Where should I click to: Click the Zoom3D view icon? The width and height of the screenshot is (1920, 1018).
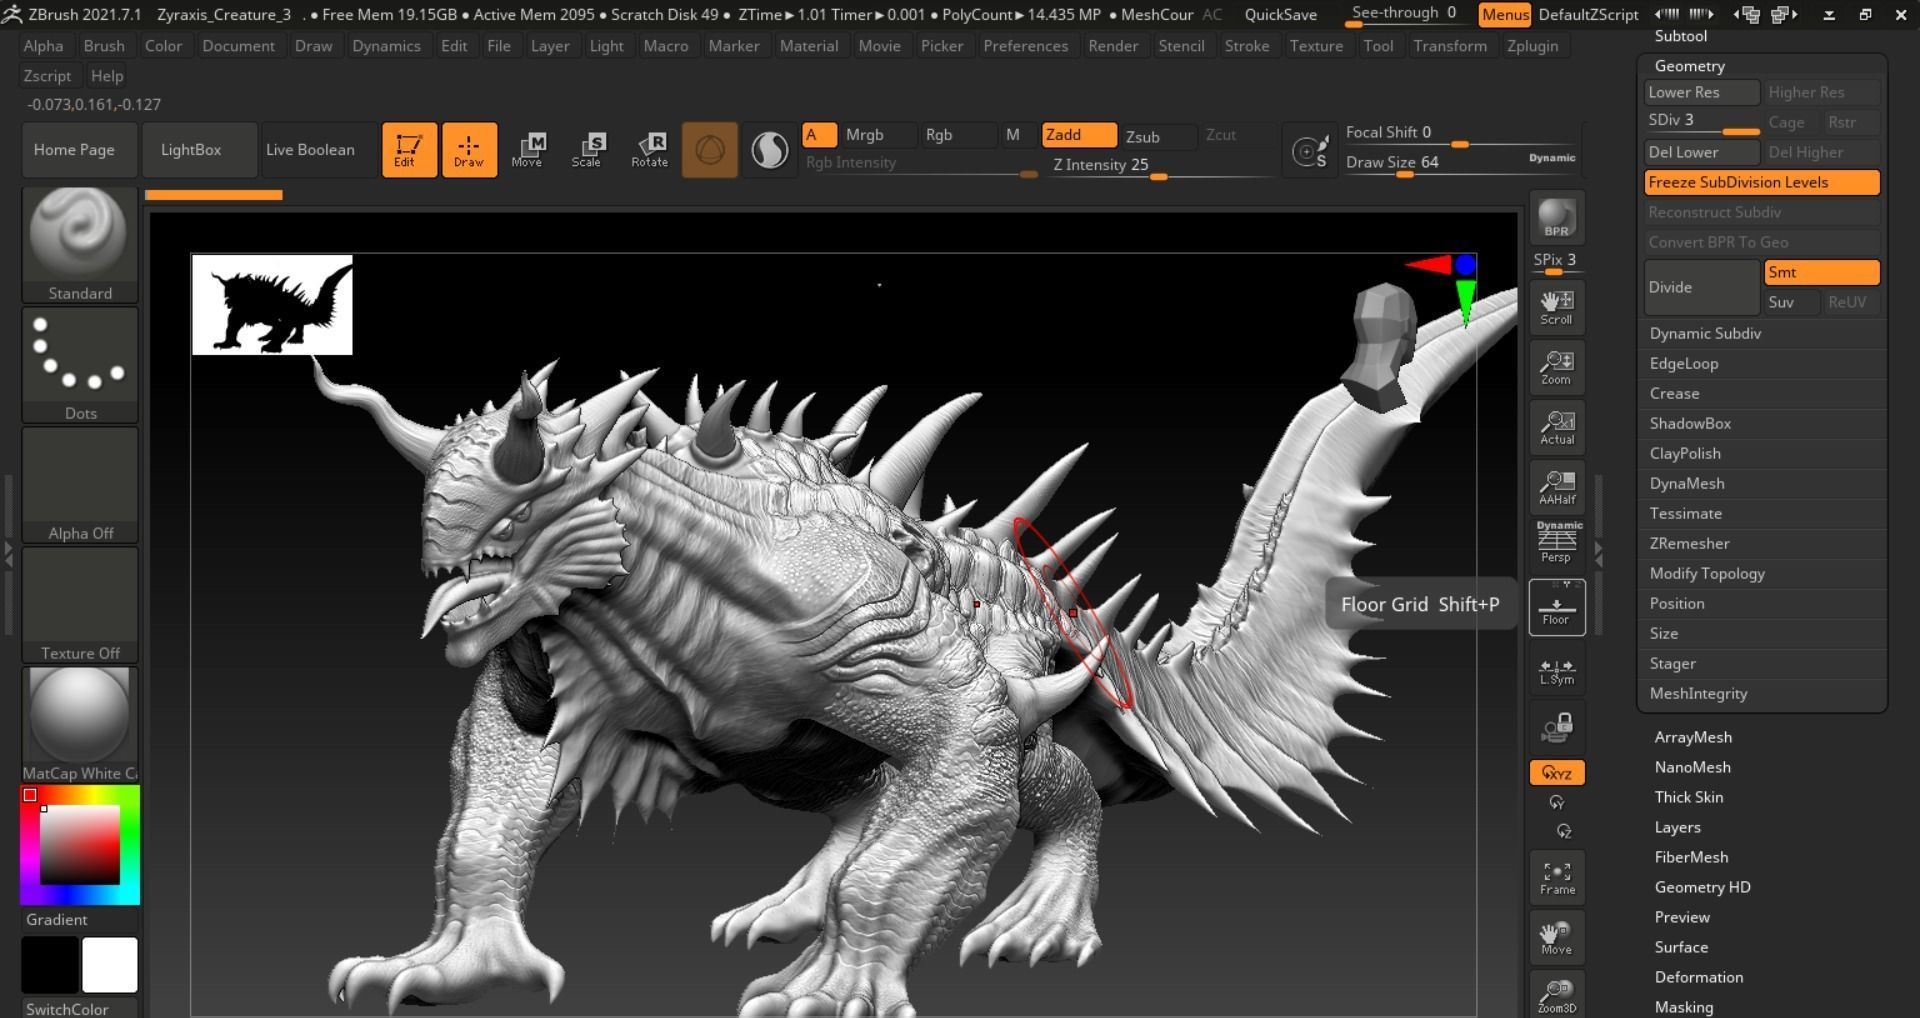pos(1557,994)
